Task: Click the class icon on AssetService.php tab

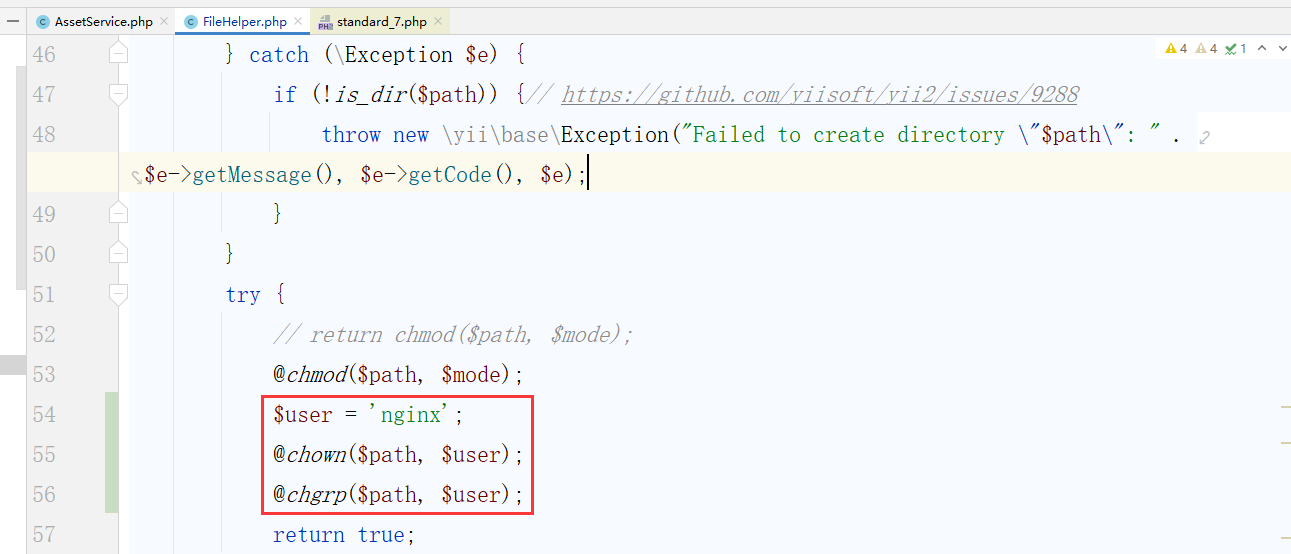Action: pos(43,22)
